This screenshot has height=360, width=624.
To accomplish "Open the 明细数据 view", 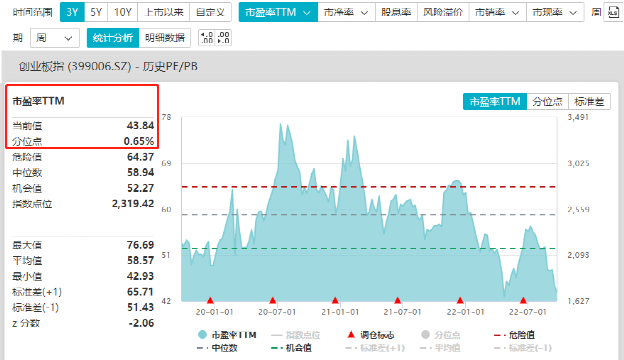I will [x=165, y=38].
